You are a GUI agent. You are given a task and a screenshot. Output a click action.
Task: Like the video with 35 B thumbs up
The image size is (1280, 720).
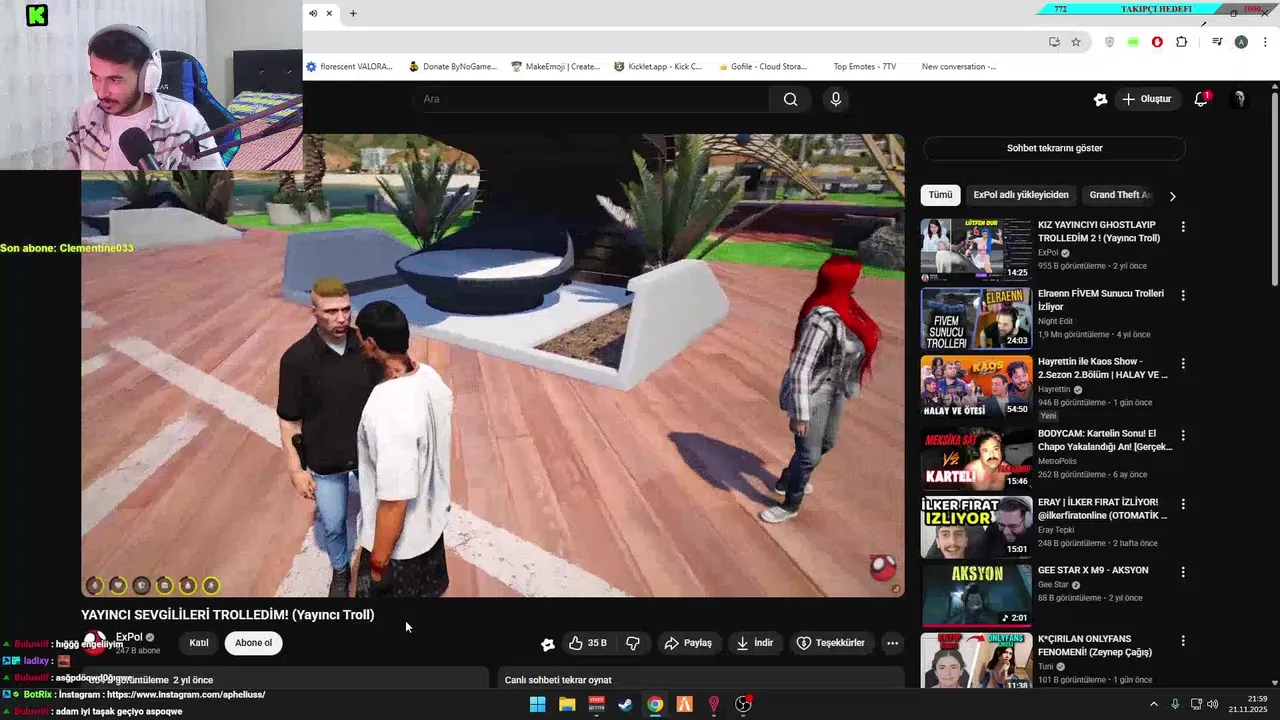click(589, 643)
